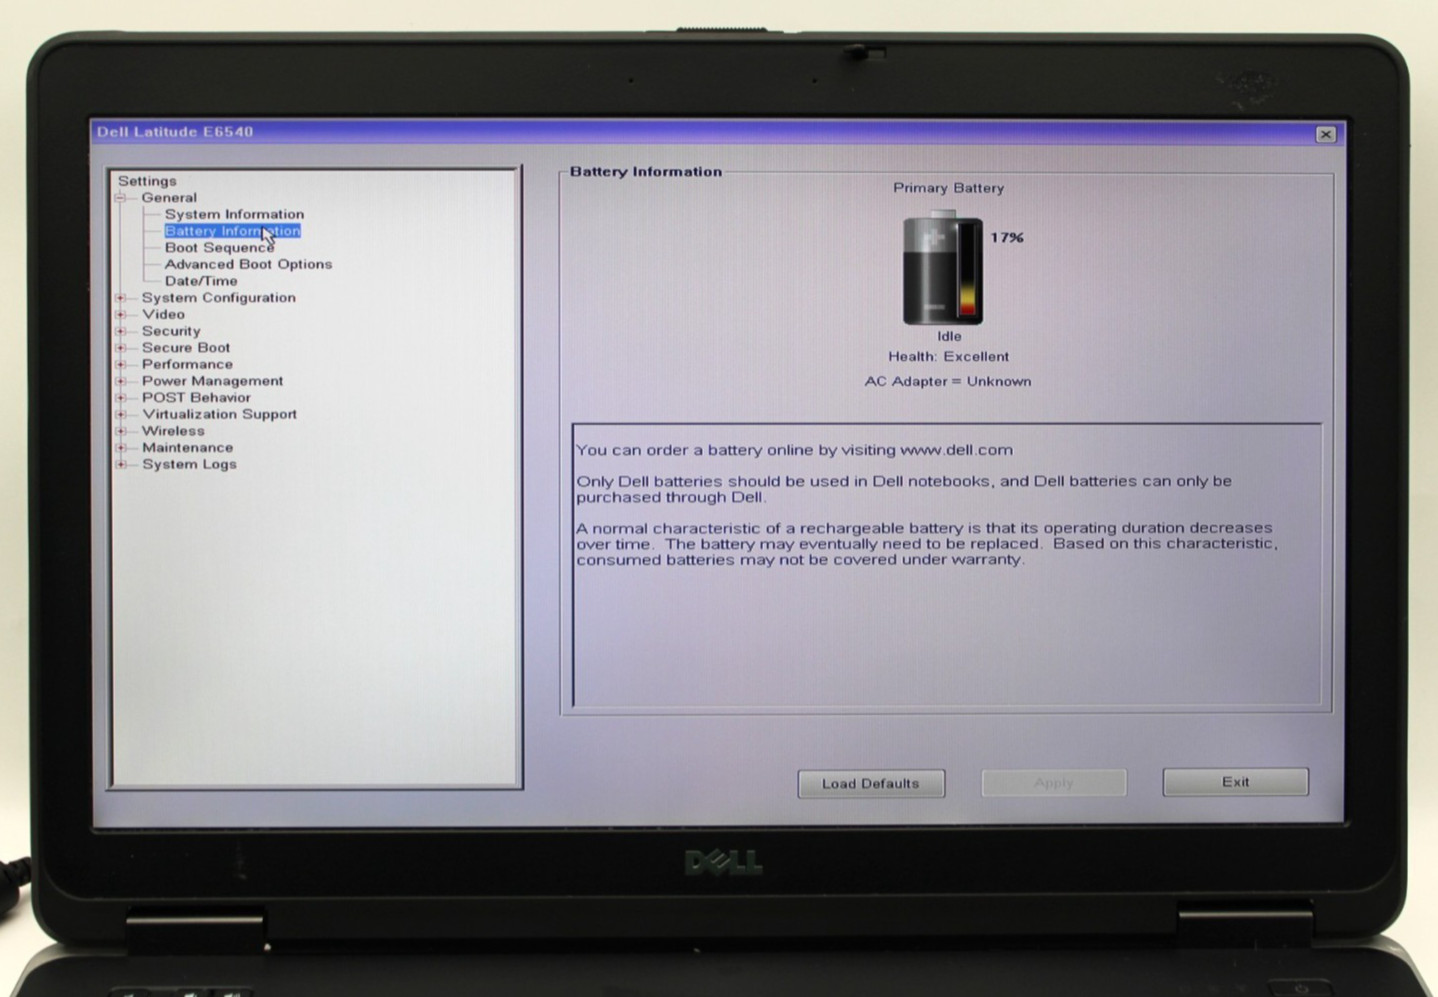Click the 17% battery charge value
The height and width of the screenshot is (997, 1438).
[1007, 238]
